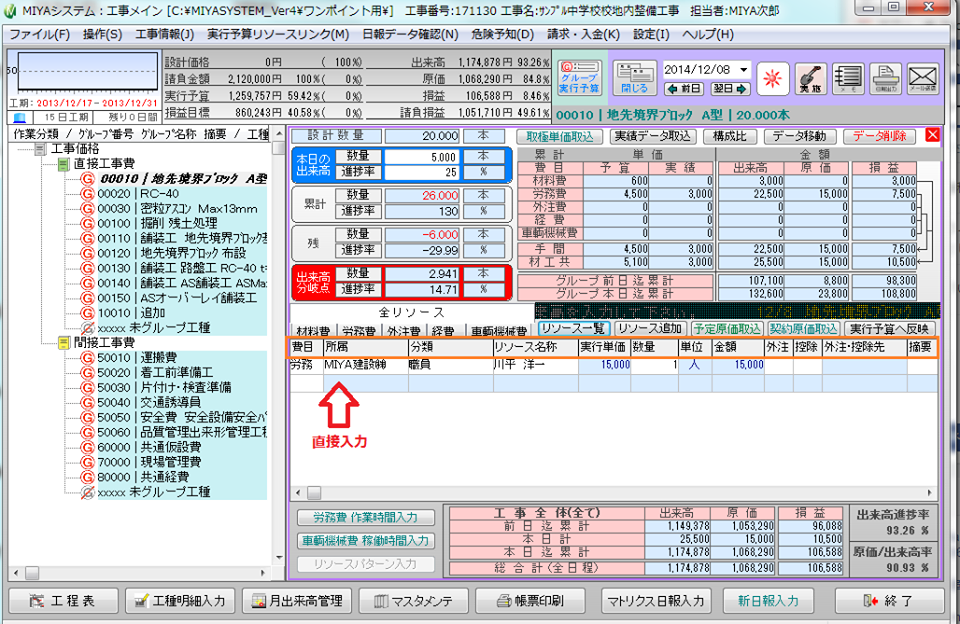Click the リソース追加 button
This screenshot has height=624, width=960.
click(x=650, y=329)
